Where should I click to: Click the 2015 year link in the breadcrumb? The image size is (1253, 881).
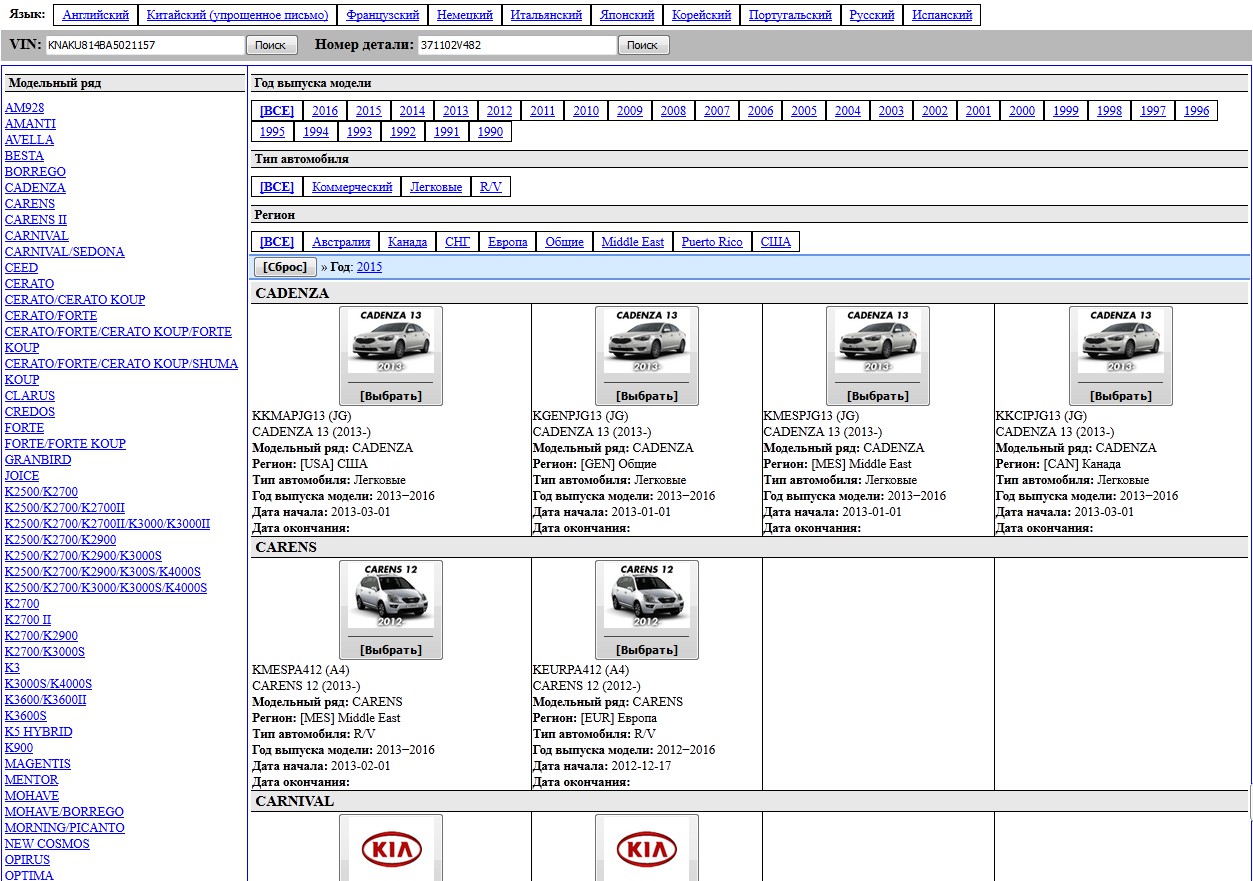[x=369, y=267]
